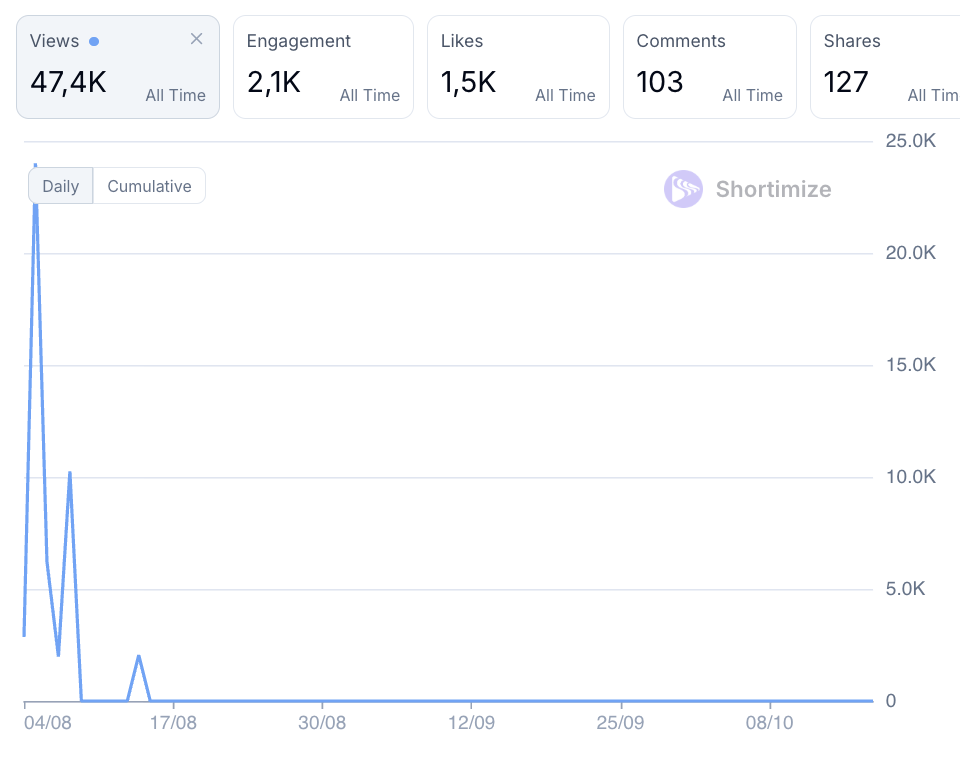Click the 25/09 date label on axis
Screen dimensions: 976x758
tap(621, 722)
